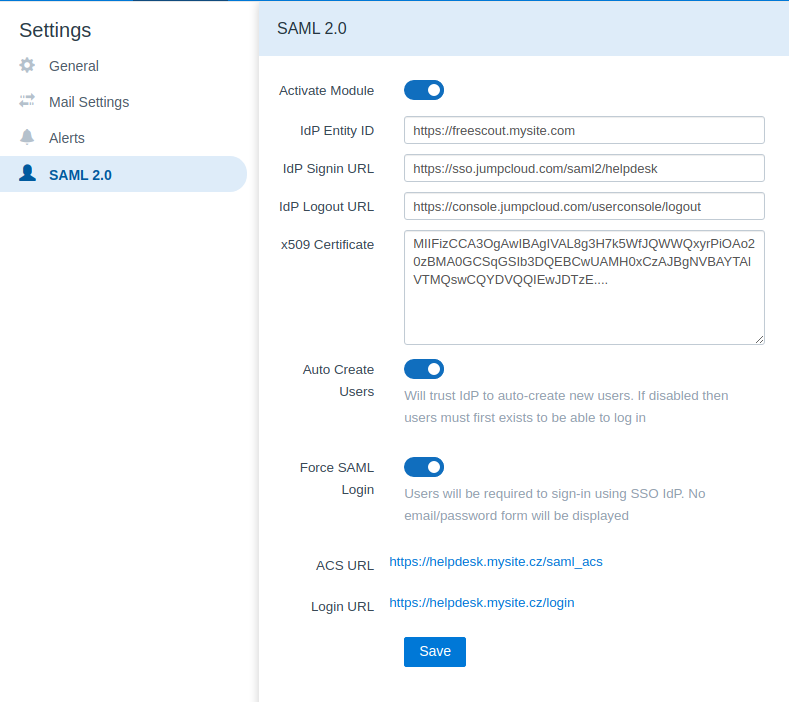789x702 pixels.
Task: Select SAML 2.0 in the settings sidebar
Action: click(80, 175)
